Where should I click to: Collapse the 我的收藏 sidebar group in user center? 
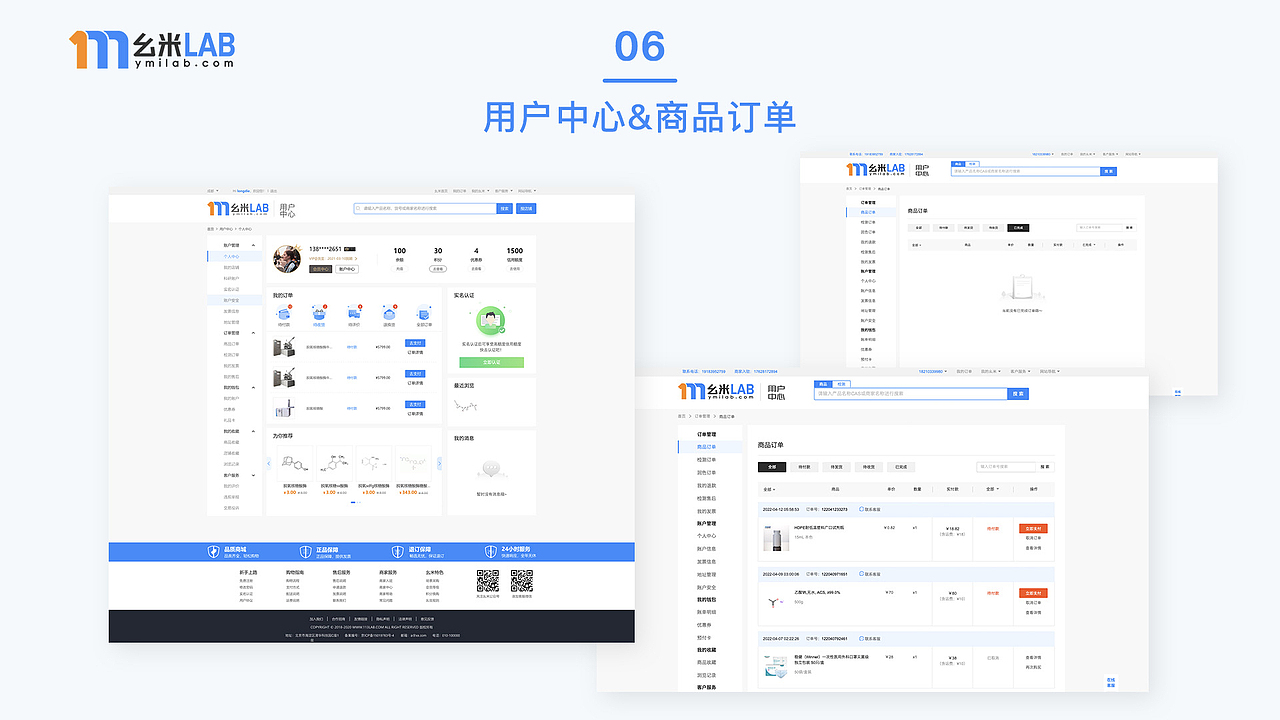coord(253,431)
